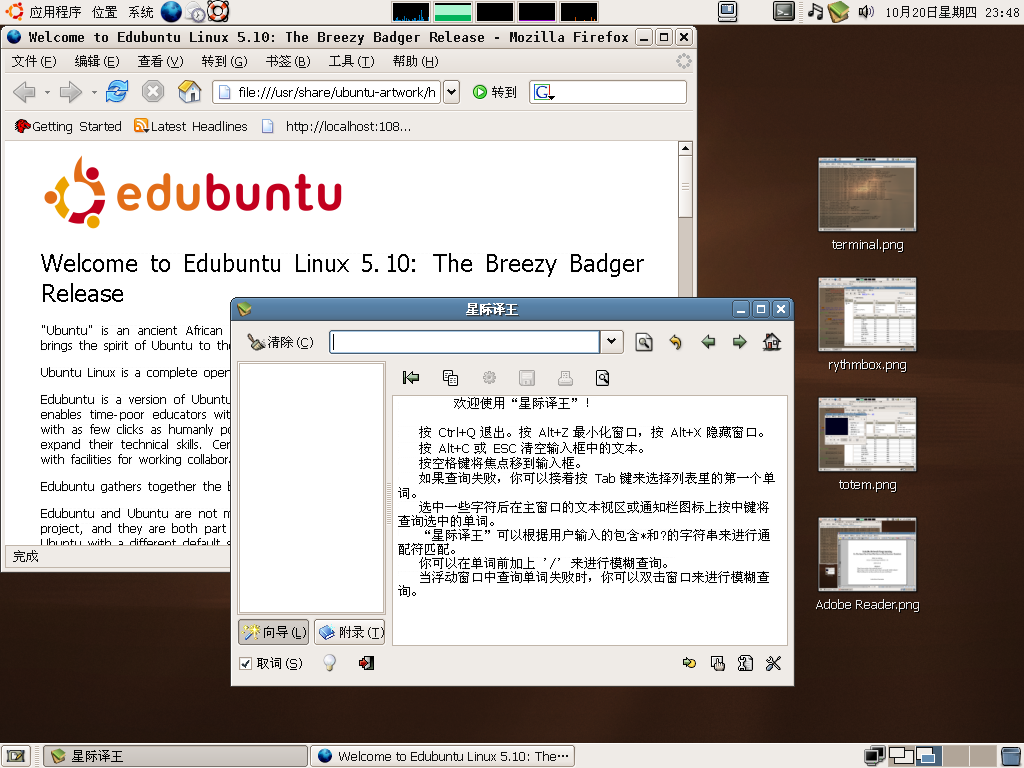Click the quit door icon in StarDict
Image resolution: width=1024 pixels, height=768 pixels.
coord(366,663)
